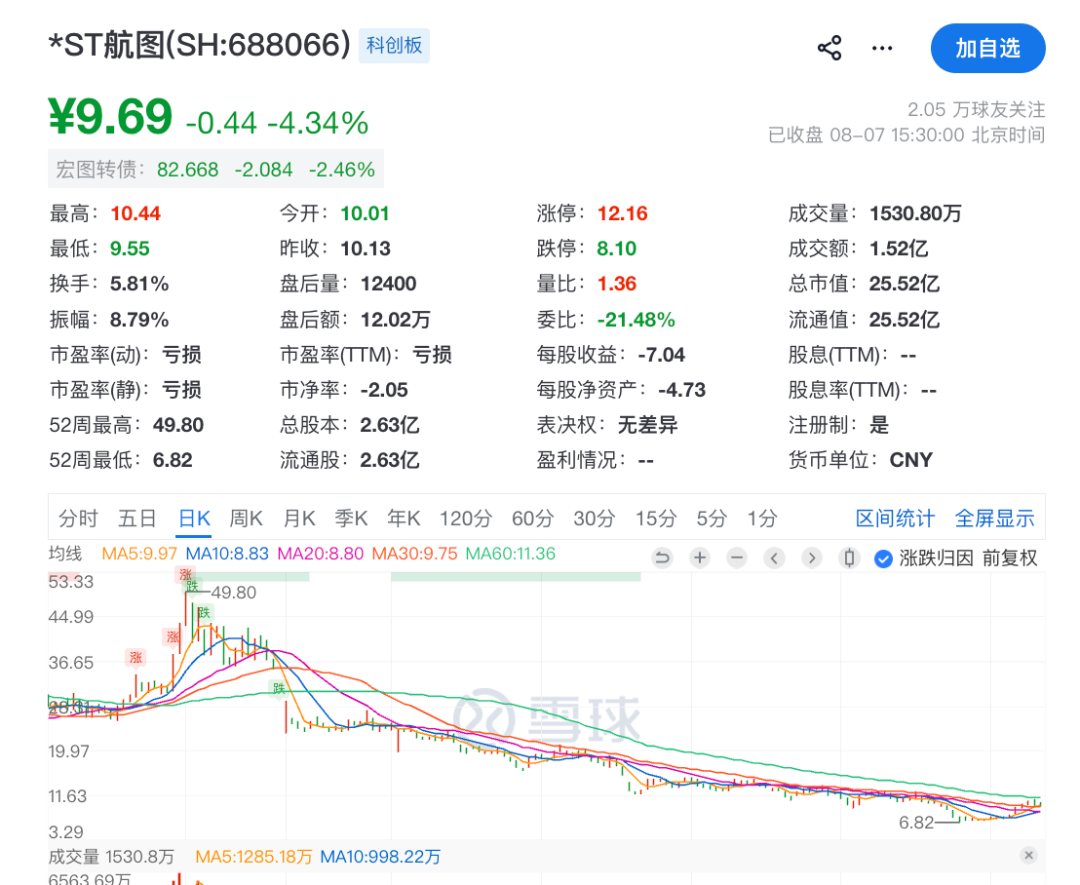Open the 前复权 adjustment dropdown
The image size is (1080, 885).
1010,558
